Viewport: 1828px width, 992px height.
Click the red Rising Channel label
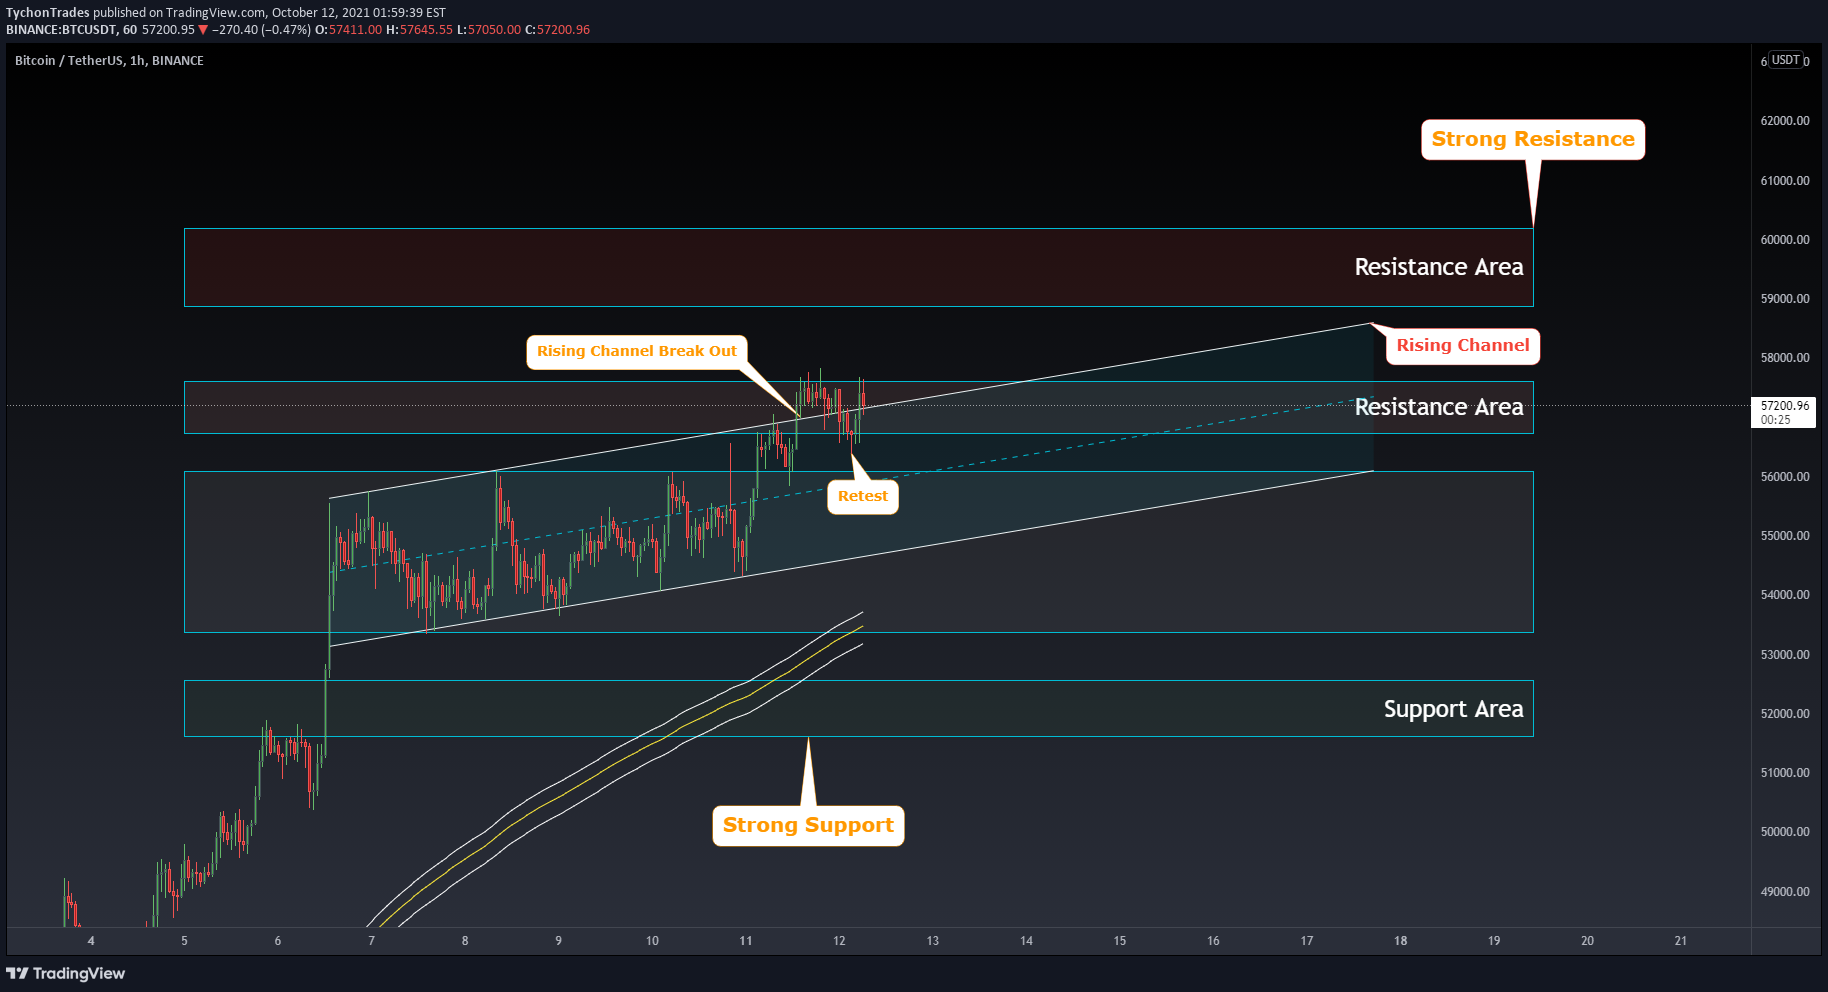pyautogui.click(x=1463, y=345)
